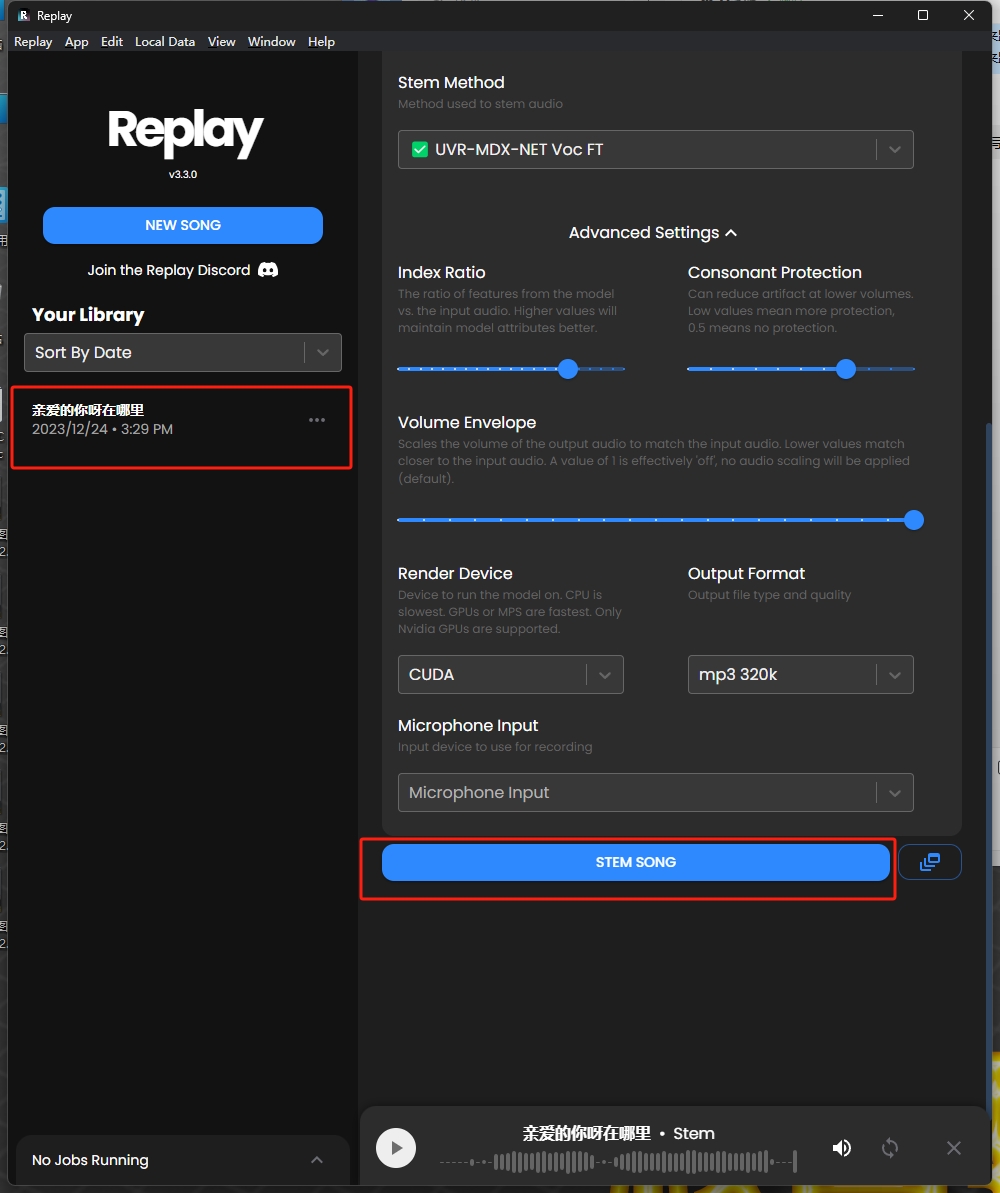Open the View menu
This screenshot has height=1193, width=1000.
(x=221, y=41)
